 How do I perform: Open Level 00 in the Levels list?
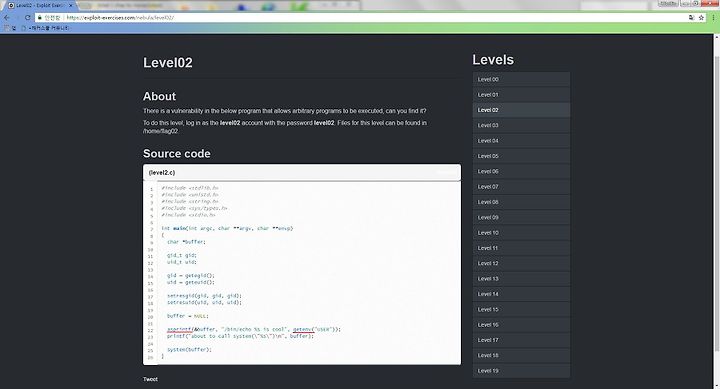[x=521, y=79]
